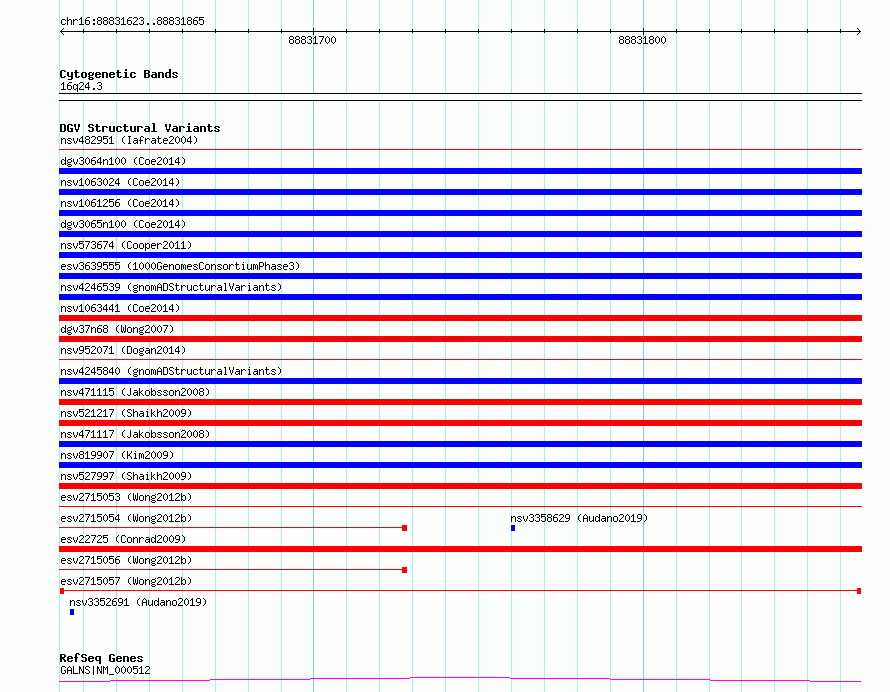Click small blue marker below nsv3352691 label
Image resolution: width=890 pixels, height=692 pixels.
(72, 612)
